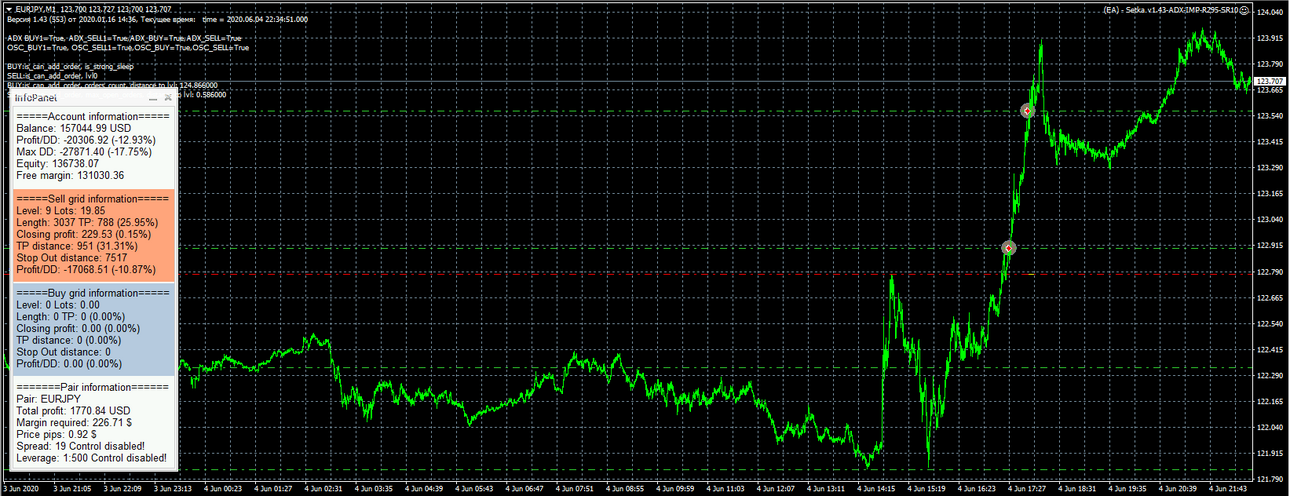Click the EA name Setka v1.43 label

click(x=1171, y=10)
